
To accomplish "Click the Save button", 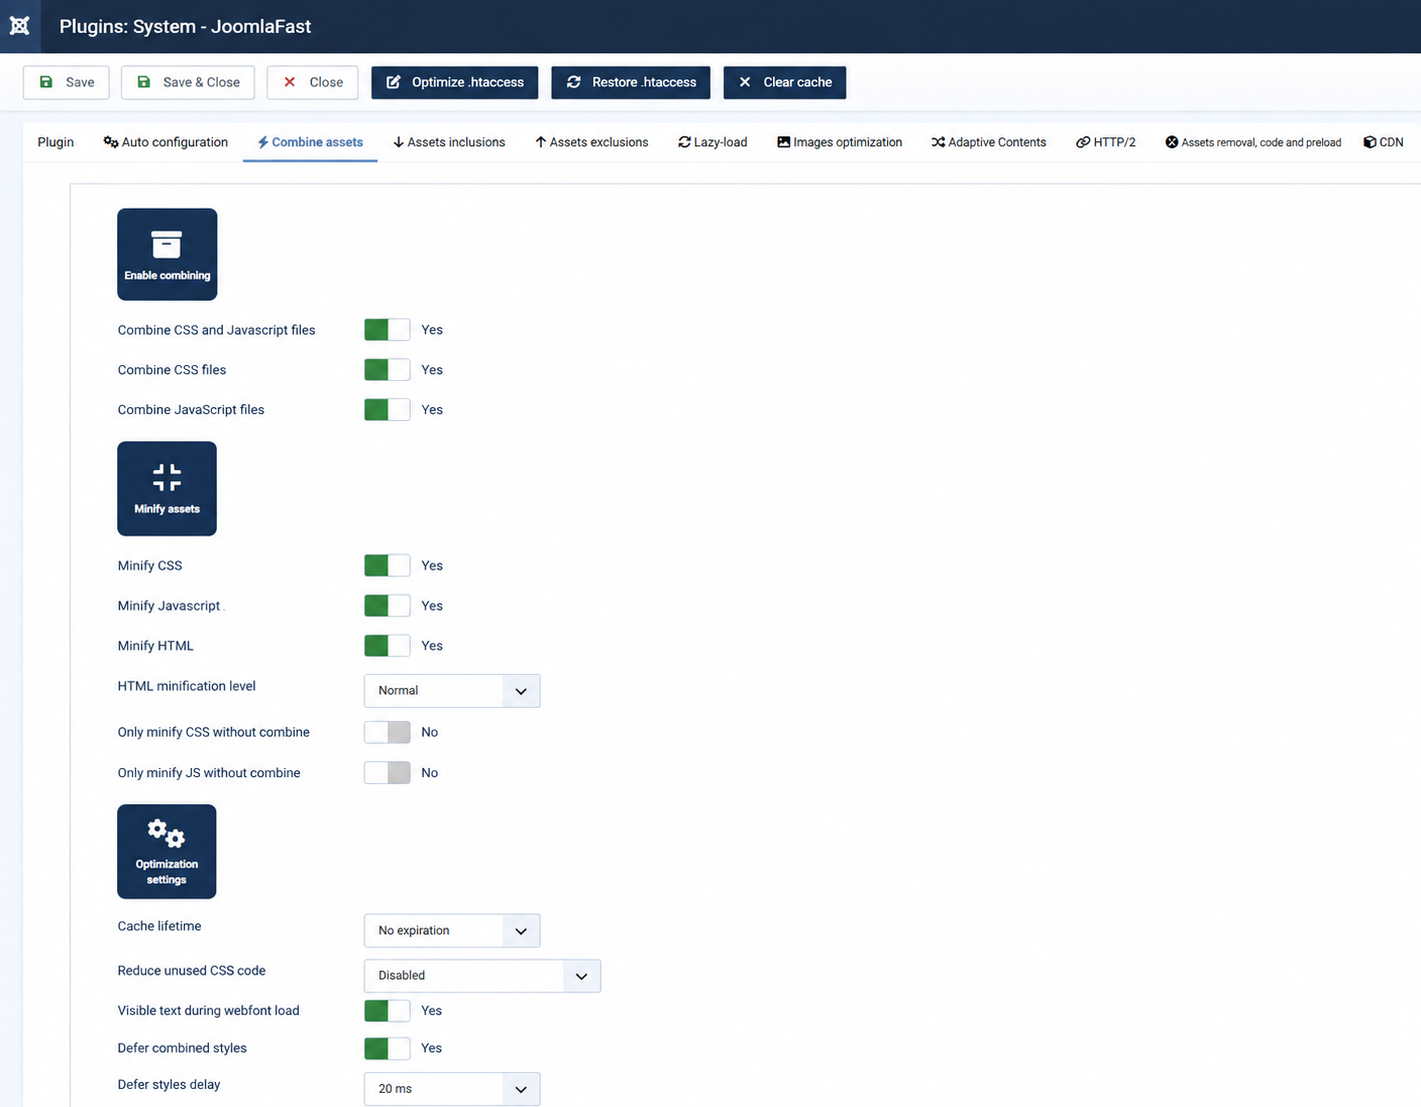I will point(66,82).
